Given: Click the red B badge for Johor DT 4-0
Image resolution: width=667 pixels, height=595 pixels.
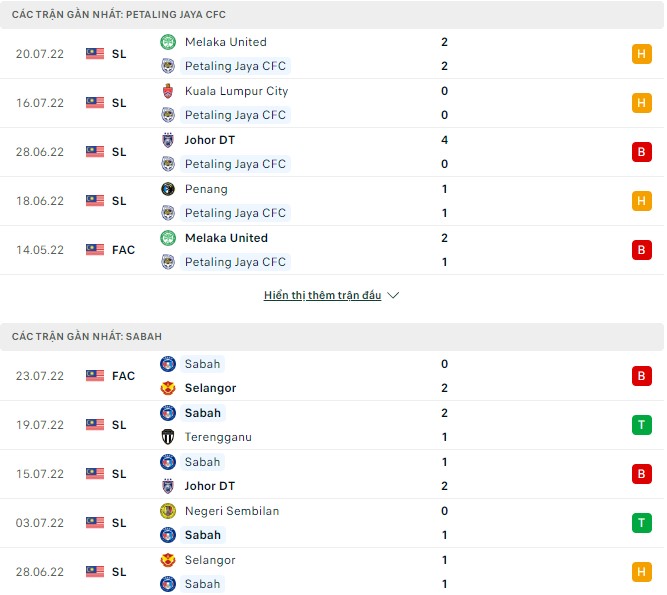Looking at the screenshot, I should [x=641, y=152].
